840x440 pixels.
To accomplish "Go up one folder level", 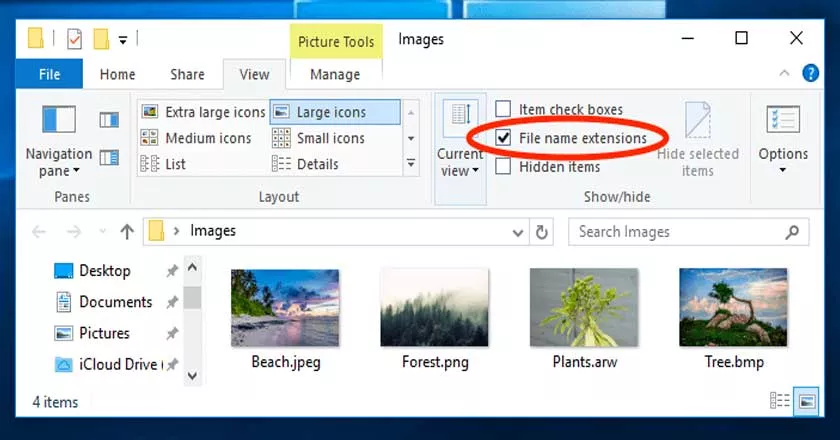I will (x=127, y=232).
